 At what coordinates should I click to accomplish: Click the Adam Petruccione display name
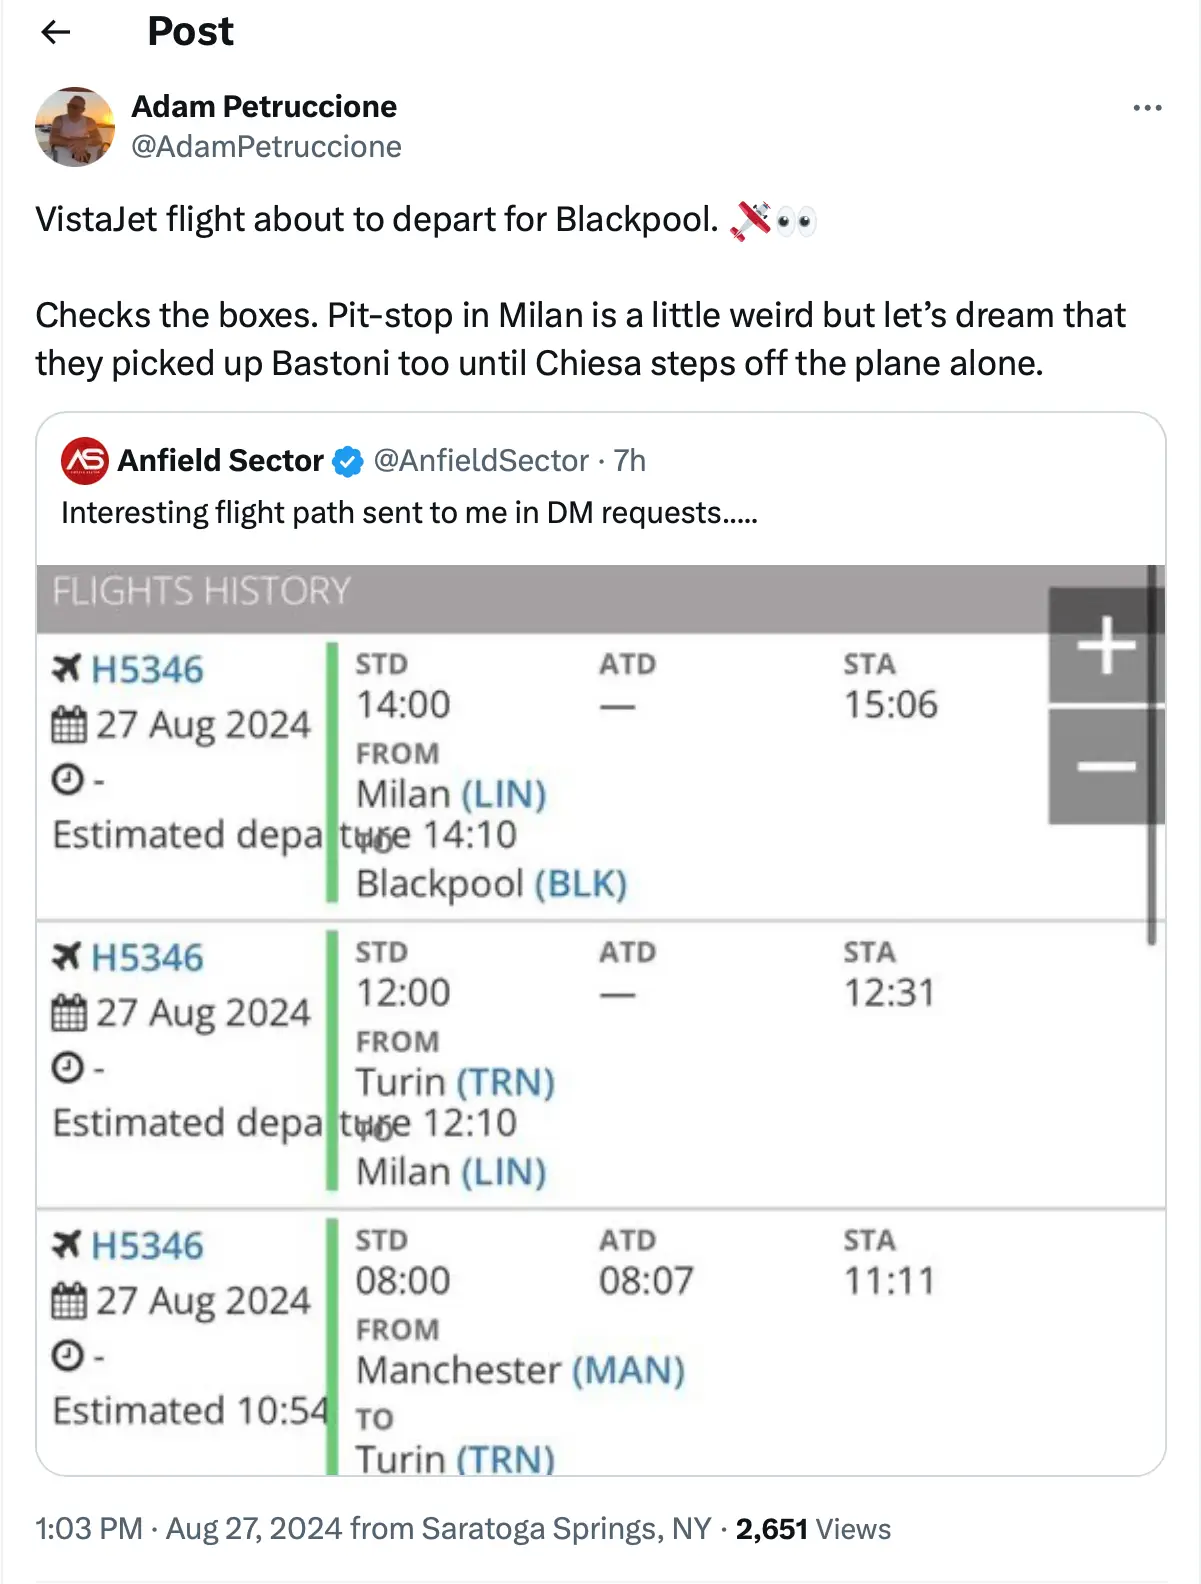pos(264,106)
